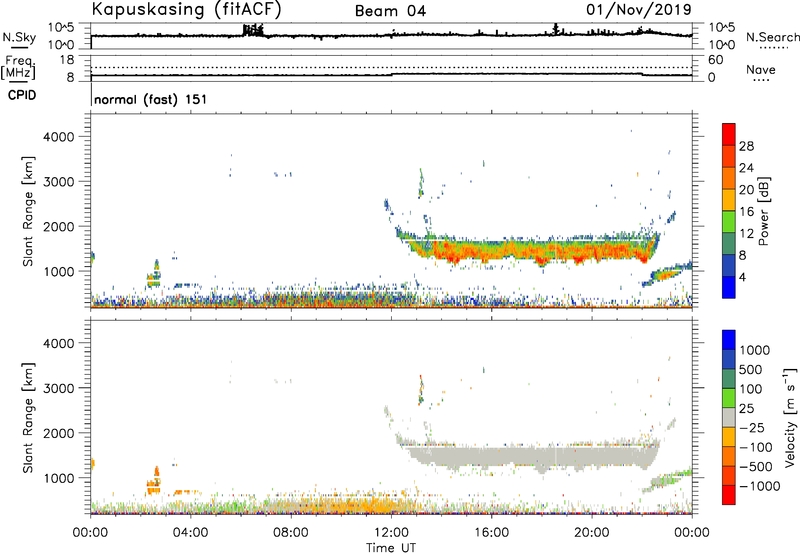Click the gray band of the Velocity color bar
800x554 pixels.
[729, 417]
